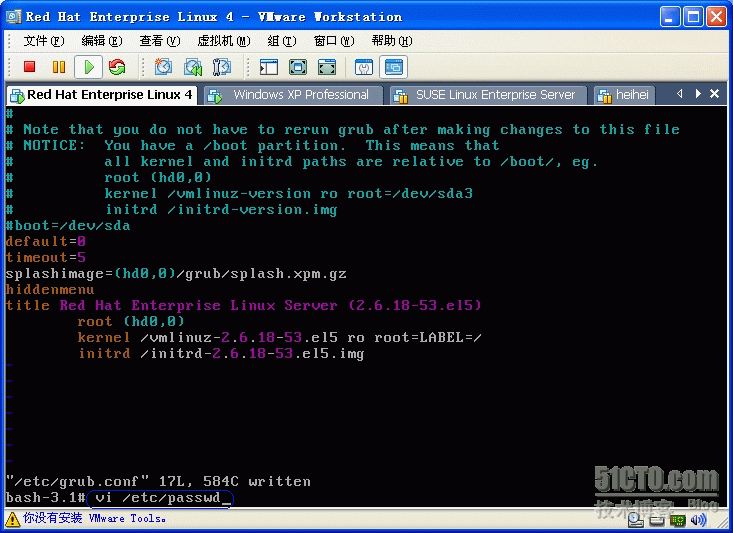Screen dimensions: 733x533
Task: Select the Red Hat Enterprise Linux 4 tab
Action: pos(101,95)
